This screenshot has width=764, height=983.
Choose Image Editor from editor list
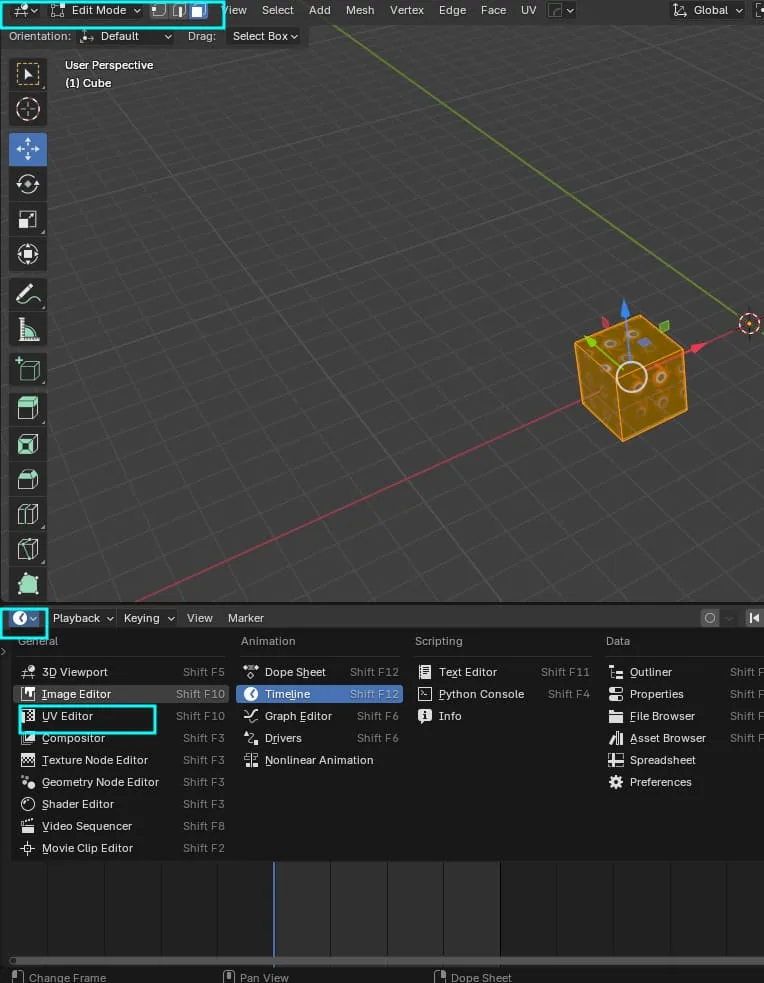tap(120, 694)
